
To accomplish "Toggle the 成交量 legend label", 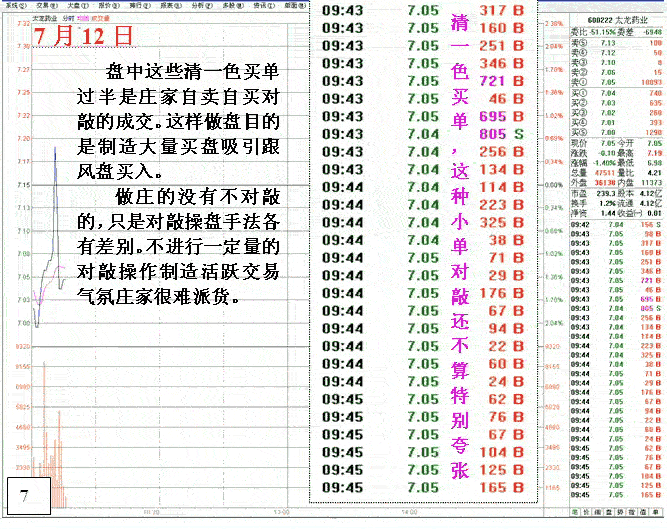I will pyautogui.click(x=100, y=17).
